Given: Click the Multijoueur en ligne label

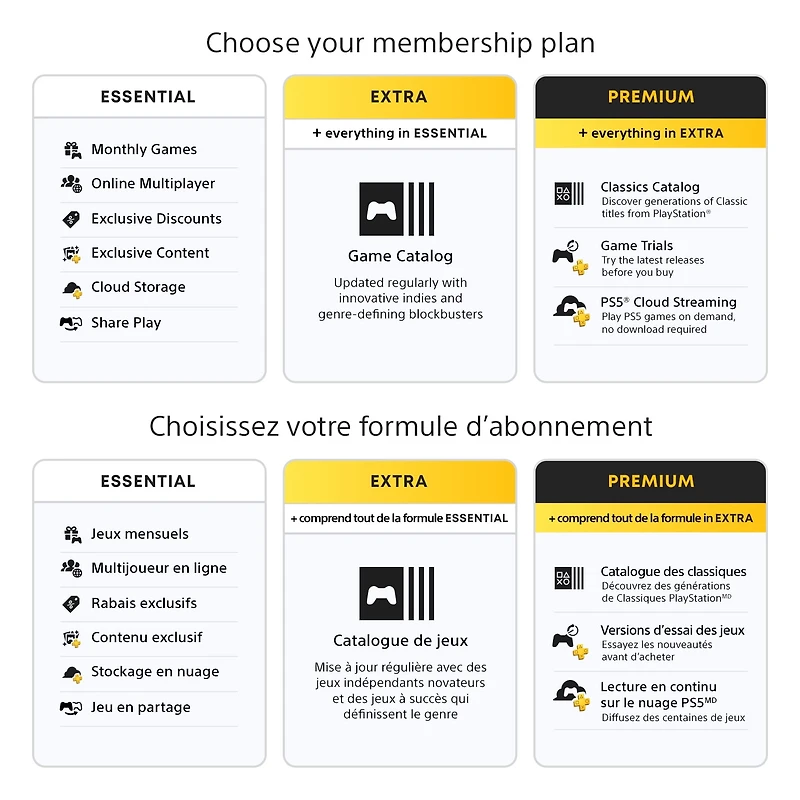Looking at the screenshot, I should tap(159, 568).
